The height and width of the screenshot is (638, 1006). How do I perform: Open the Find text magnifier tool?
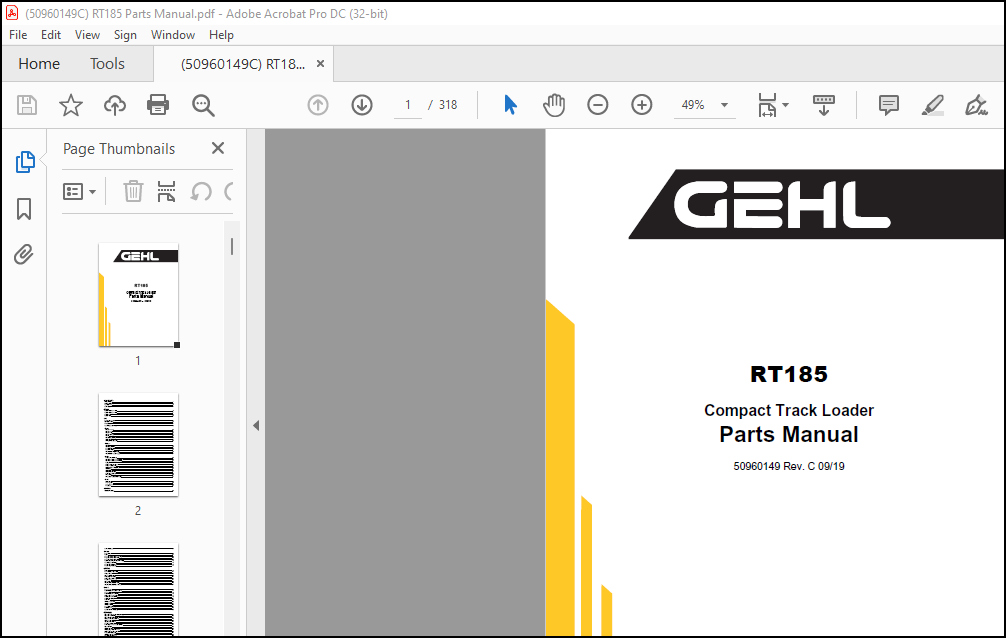pos(203,105)
